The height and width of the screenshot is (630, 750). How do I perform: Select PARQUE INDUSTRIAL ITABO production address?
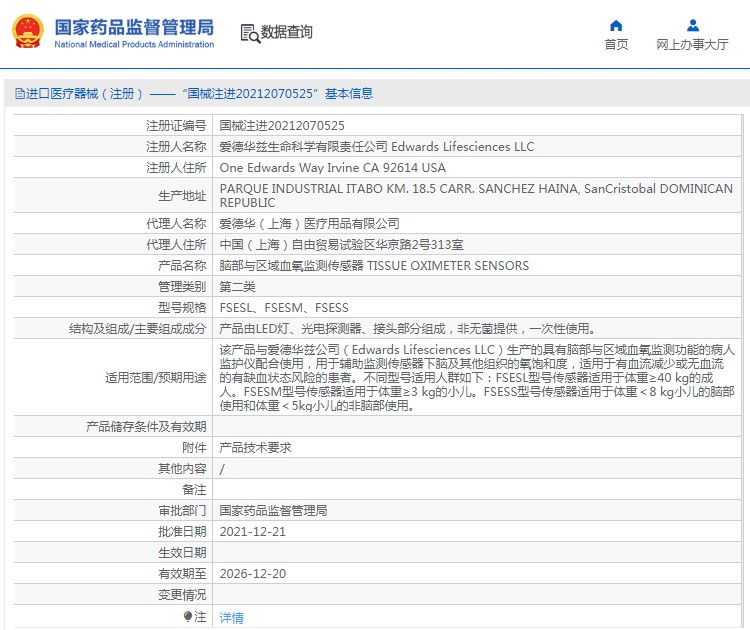coord(476,196)
